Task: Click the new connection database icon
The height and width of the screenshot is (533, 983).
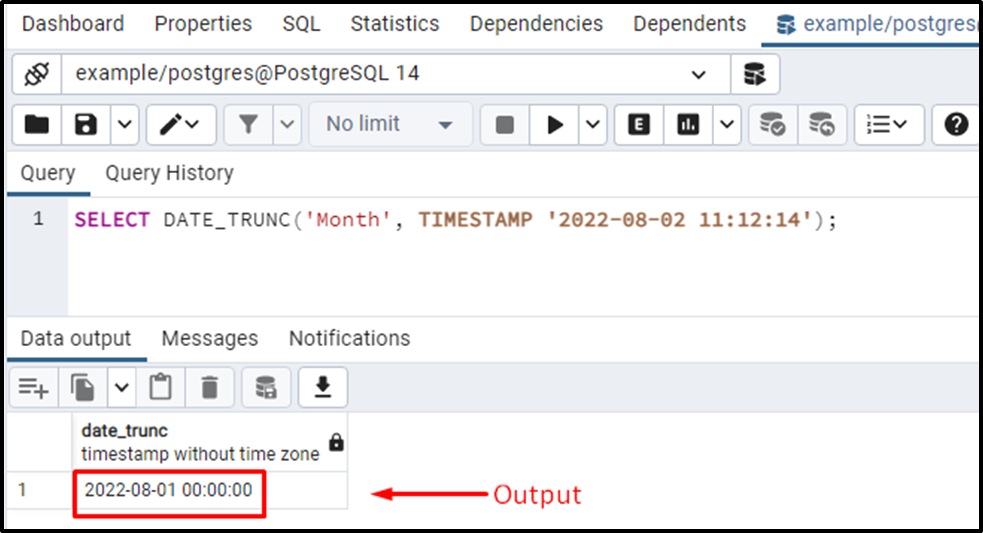Action: (x=755, y=74)
